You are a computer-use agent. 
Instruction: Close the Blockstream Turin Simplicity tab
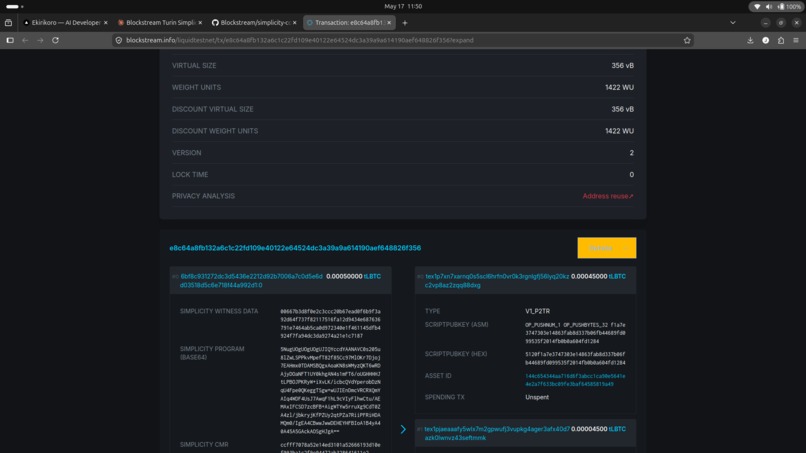pyautogui.click(x=200, y=23)
